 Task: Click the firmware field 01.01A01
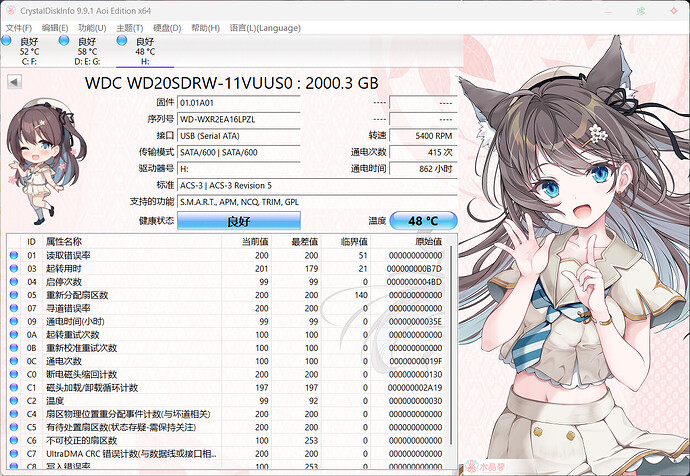coord(239,103)
